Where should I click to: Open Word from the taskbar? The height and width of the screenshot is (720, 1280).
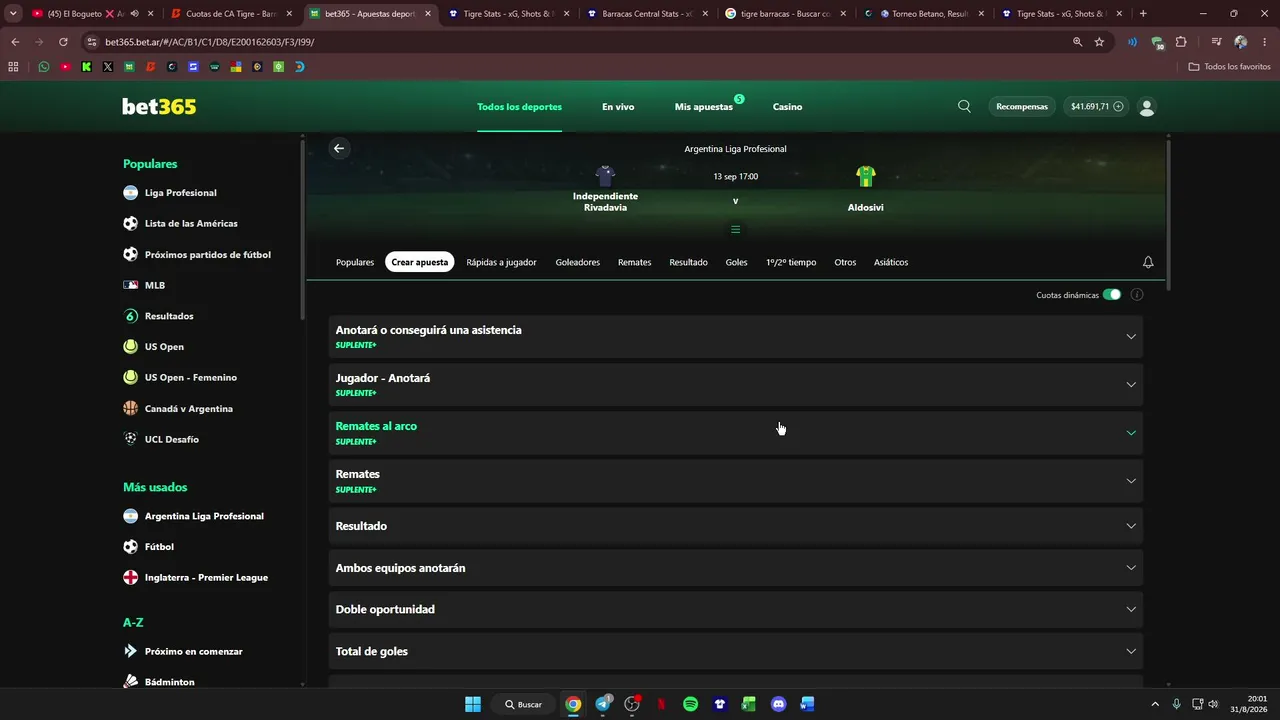point(808,704)
